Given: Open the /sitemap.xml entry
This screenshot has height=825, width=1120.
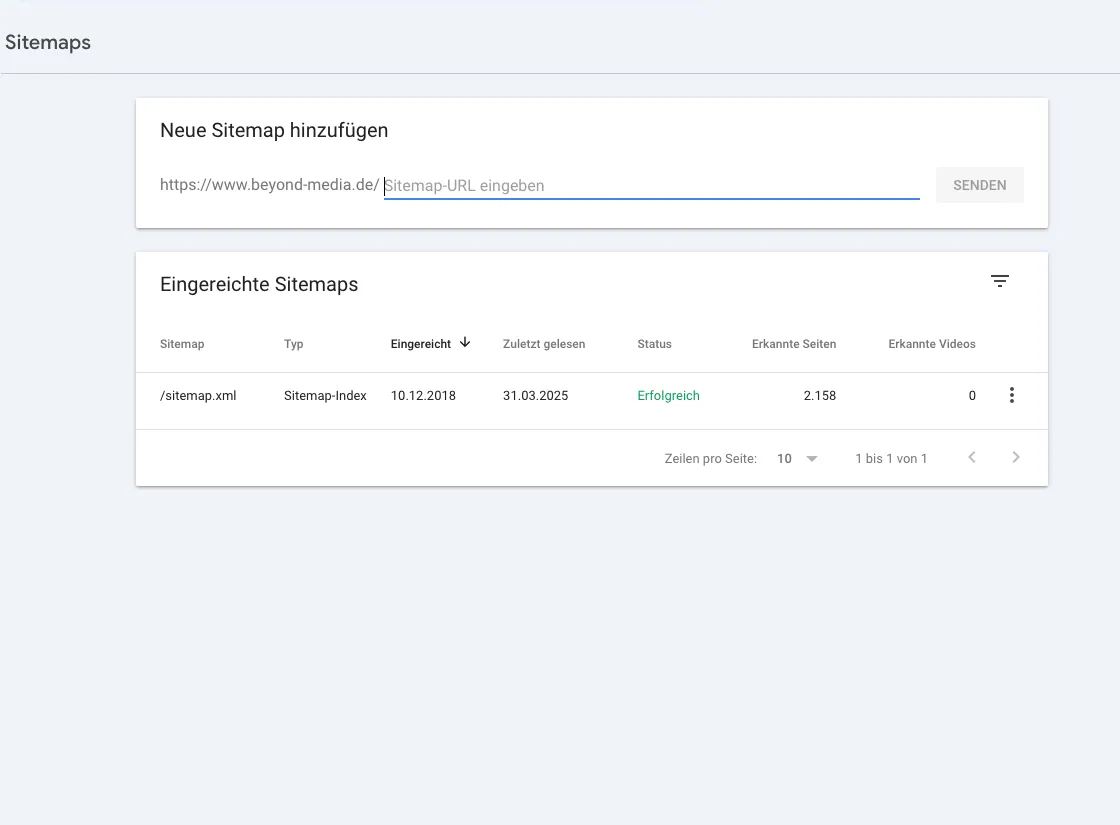Looking at the screenshot, I should (198, 395).
